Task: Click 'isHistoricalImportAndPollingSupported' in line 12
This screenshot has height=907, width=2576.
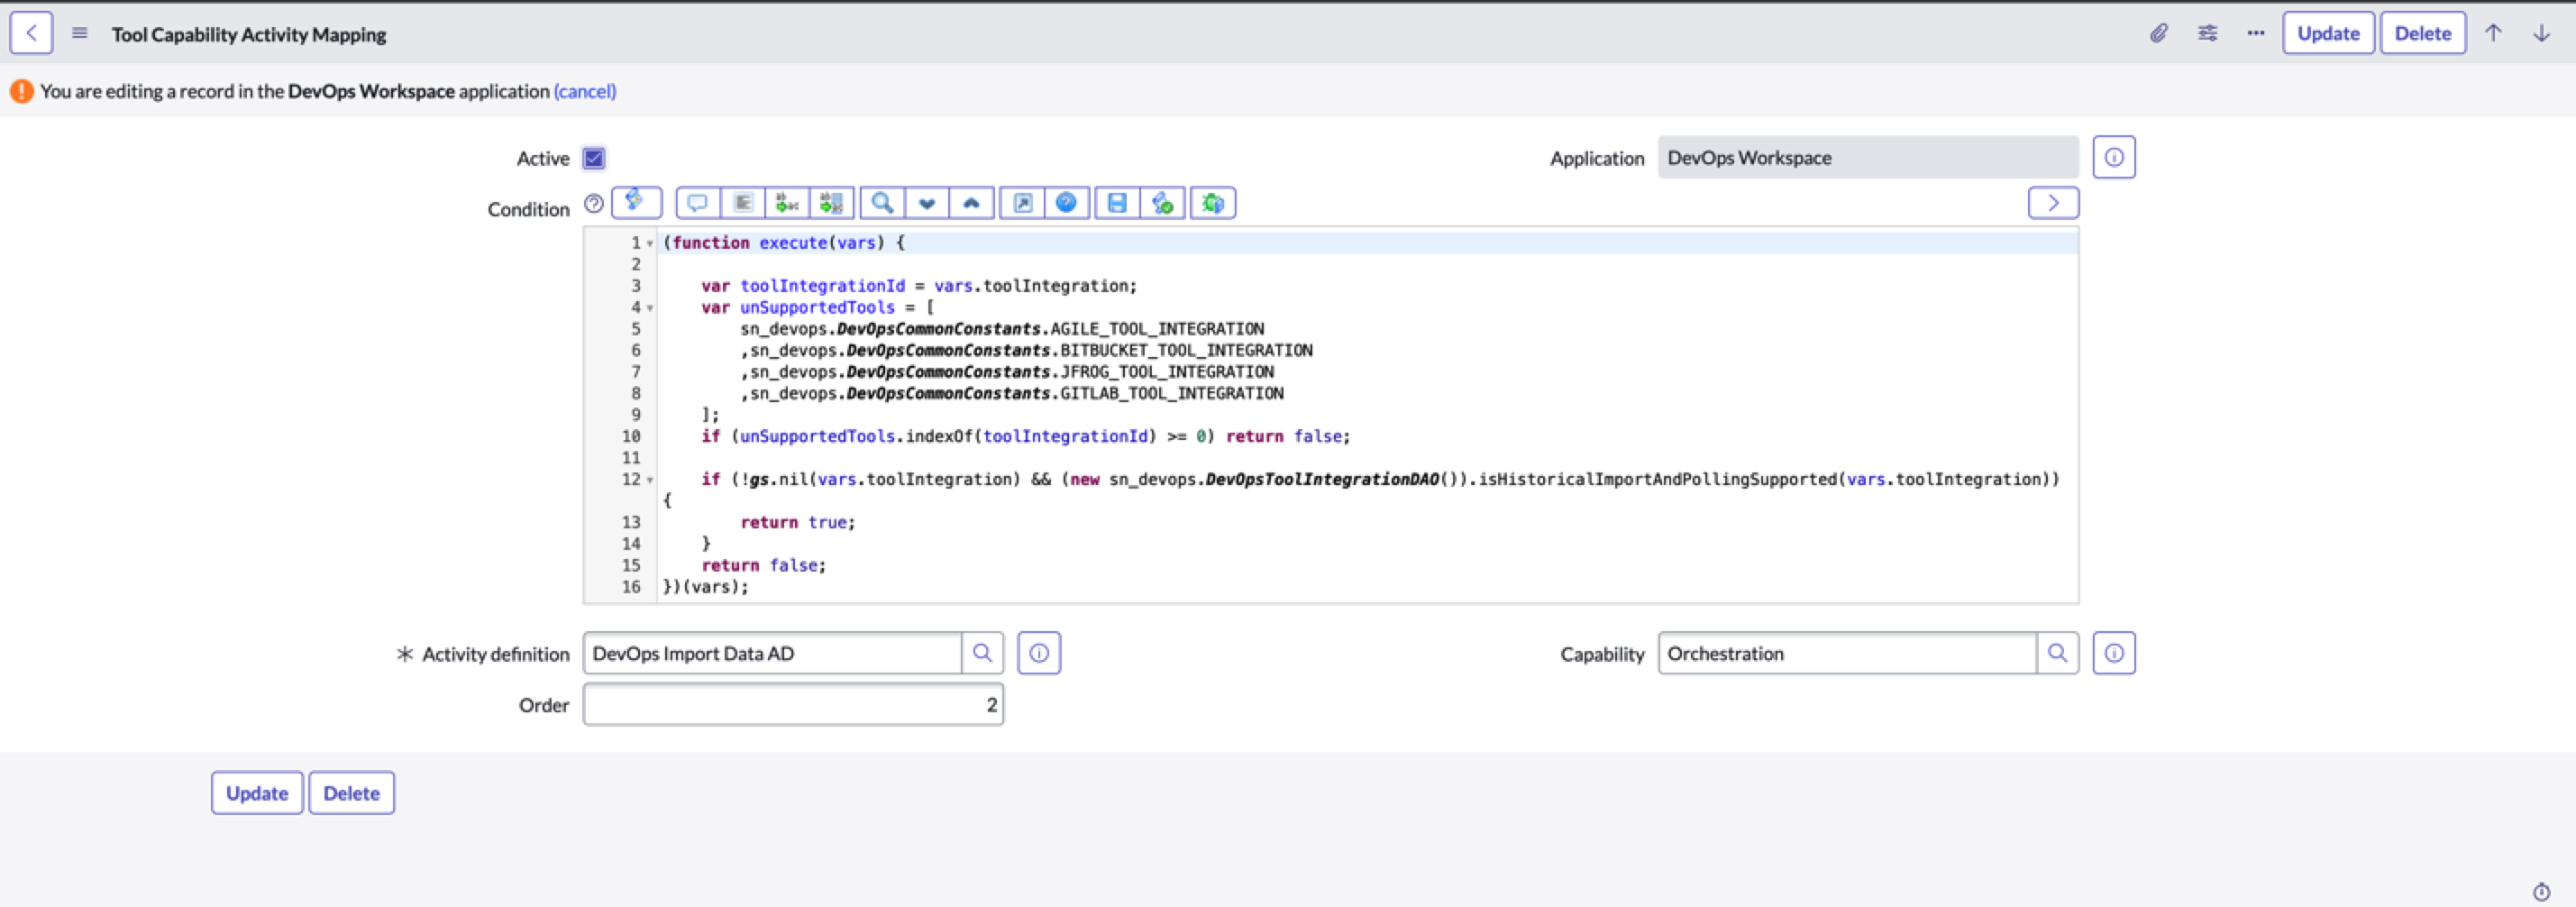Action: [x=1657, y=480]
